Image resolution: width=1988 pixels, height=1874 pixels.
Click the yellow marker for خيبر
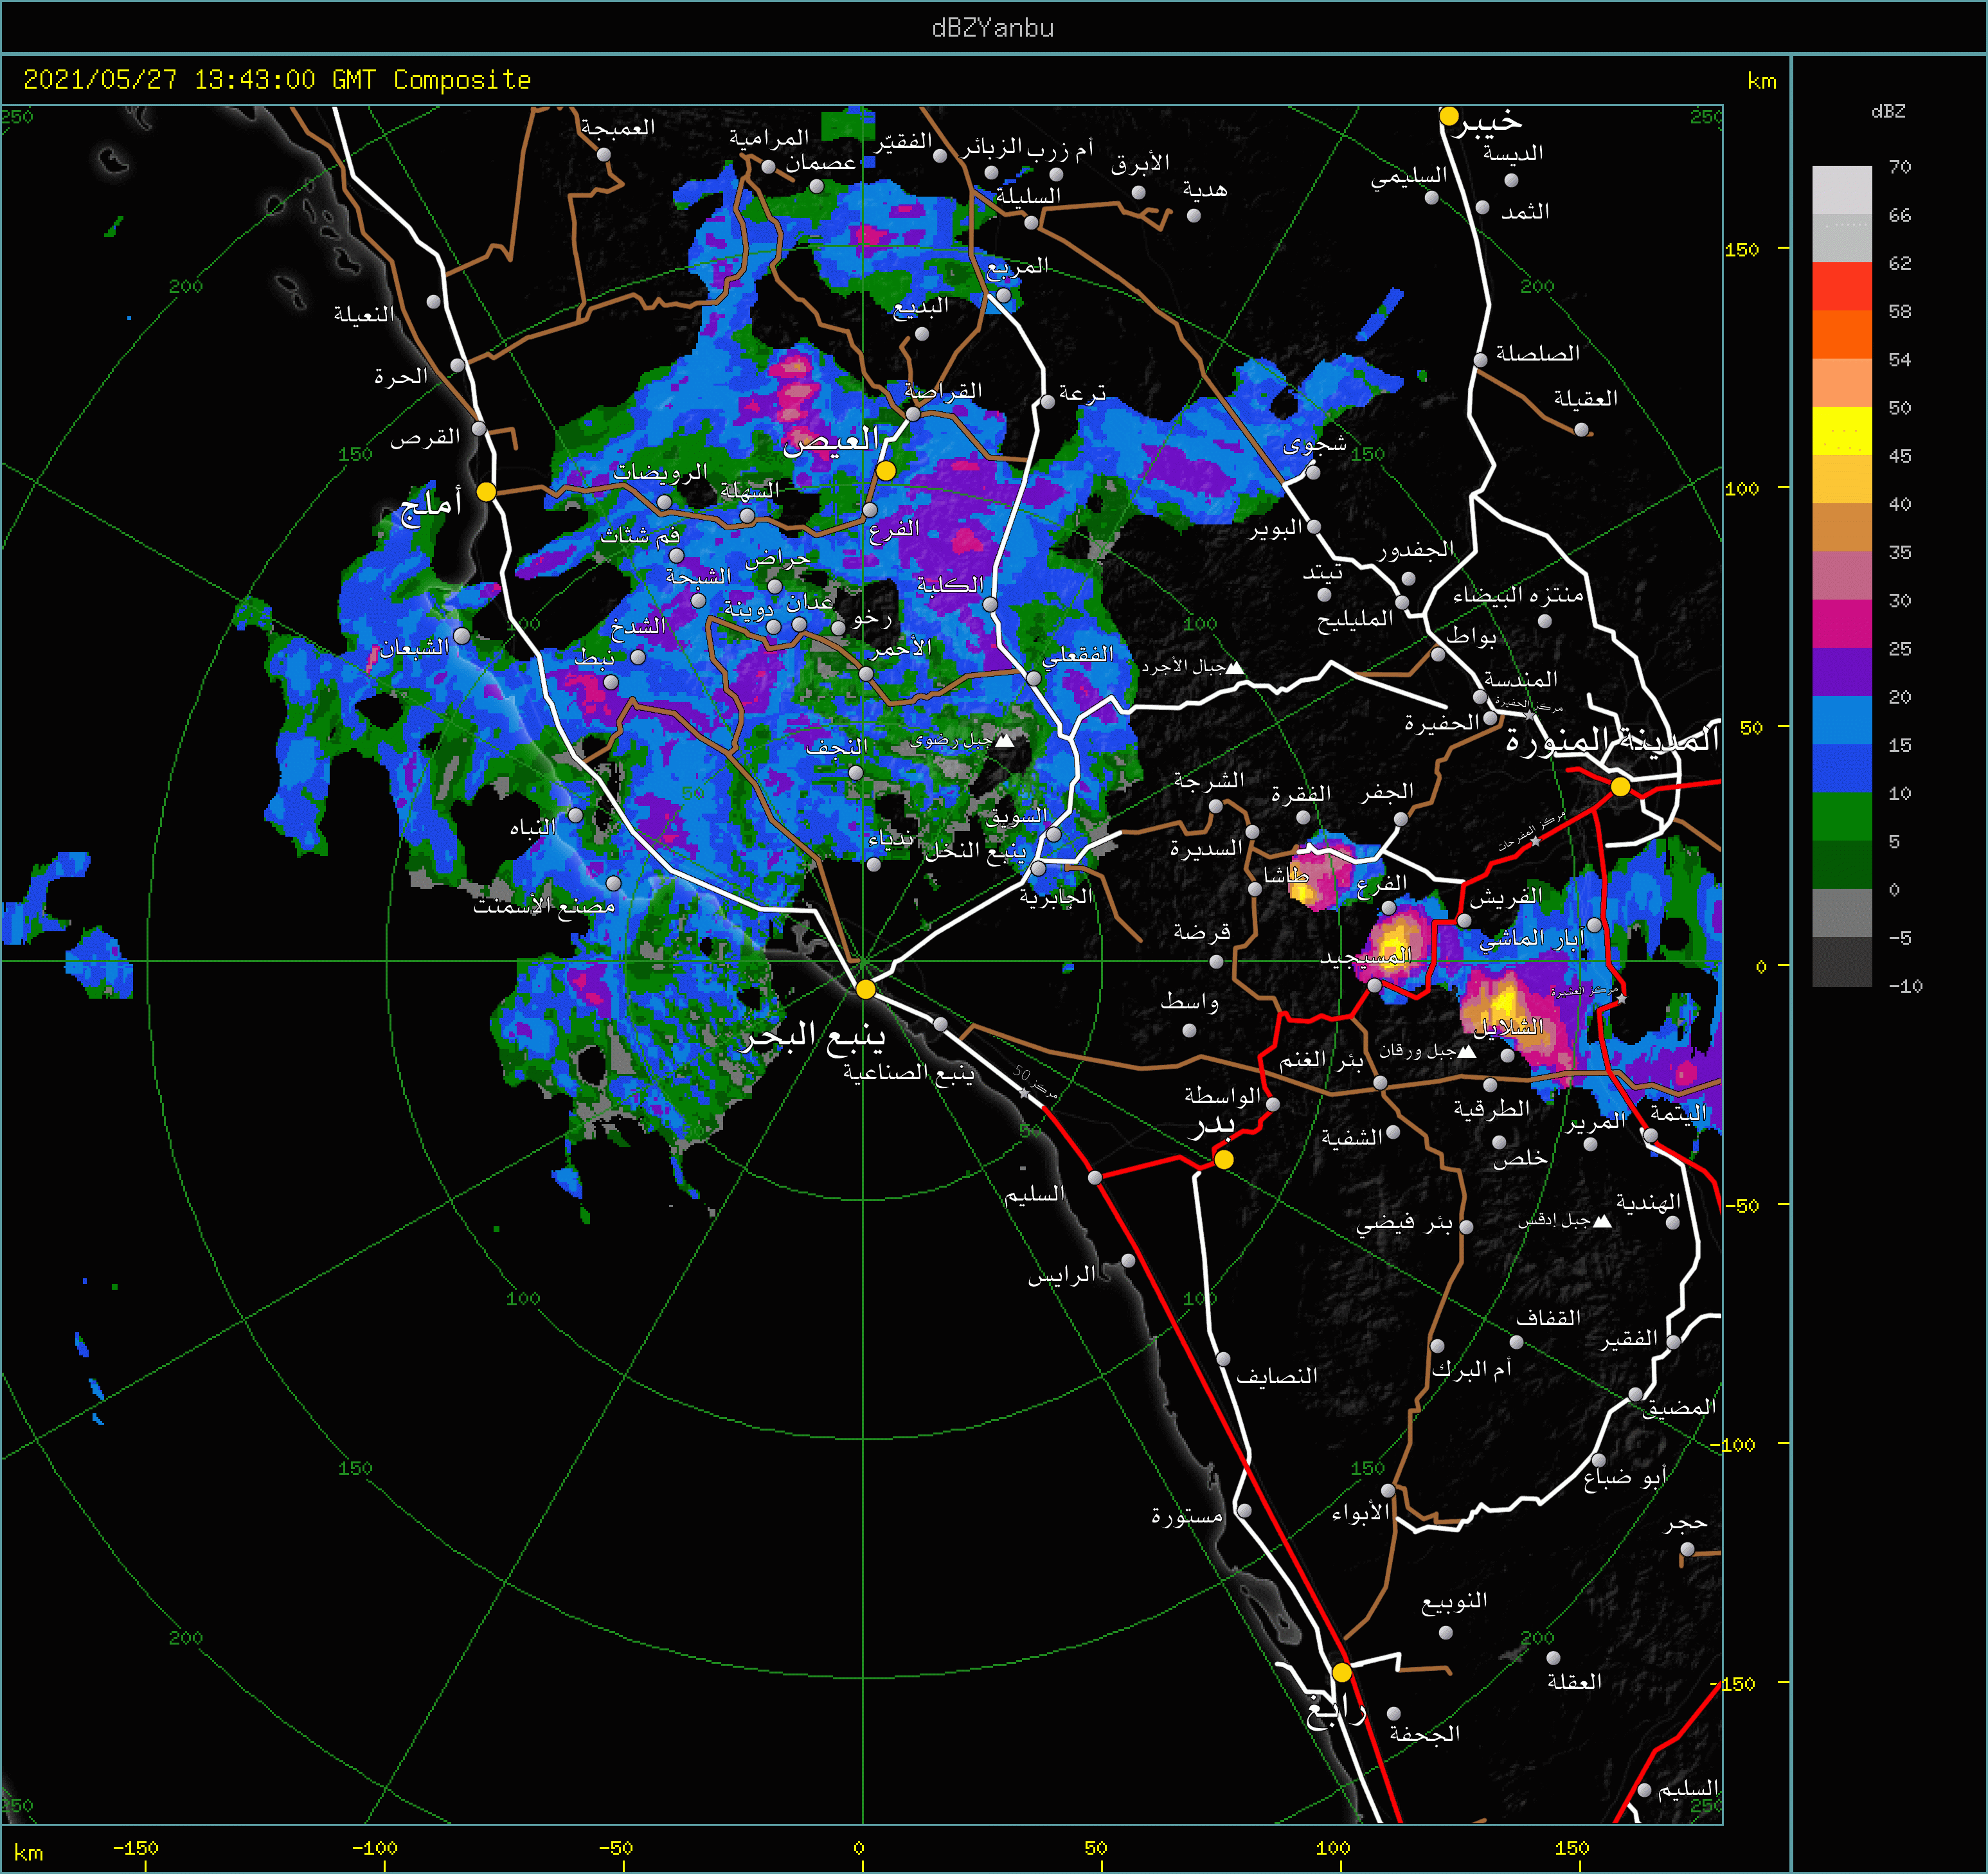[1449, 116]
